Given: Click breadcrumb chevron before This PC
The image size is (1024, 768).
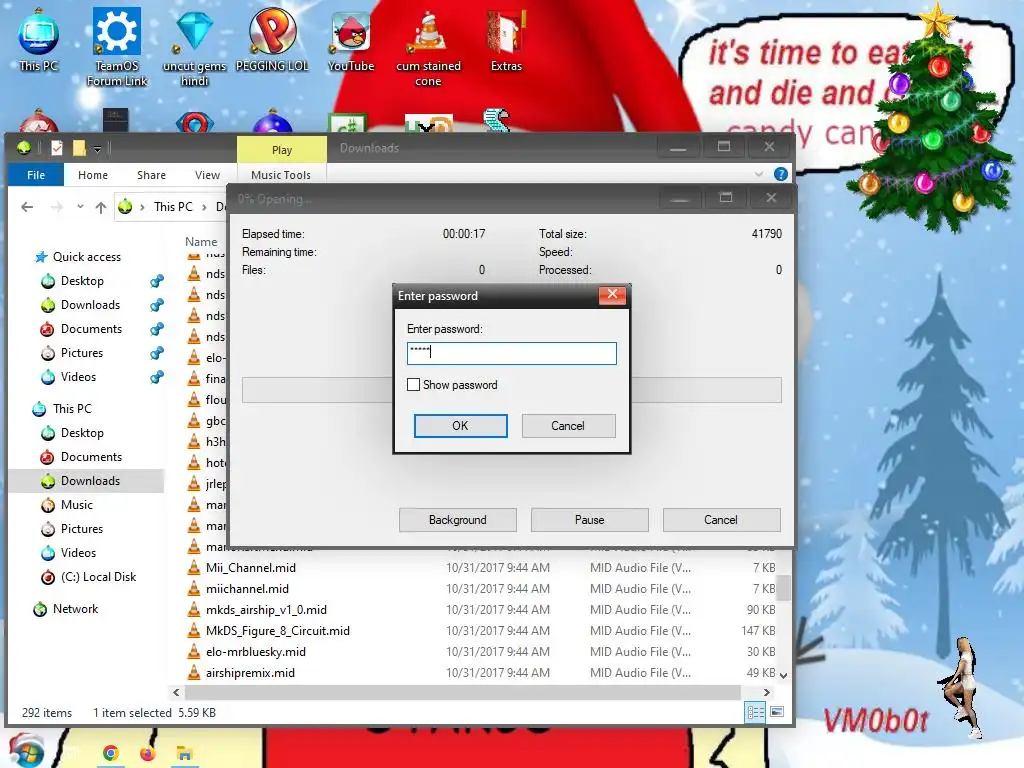Looking at the screenshot, I should pos(142,207).
